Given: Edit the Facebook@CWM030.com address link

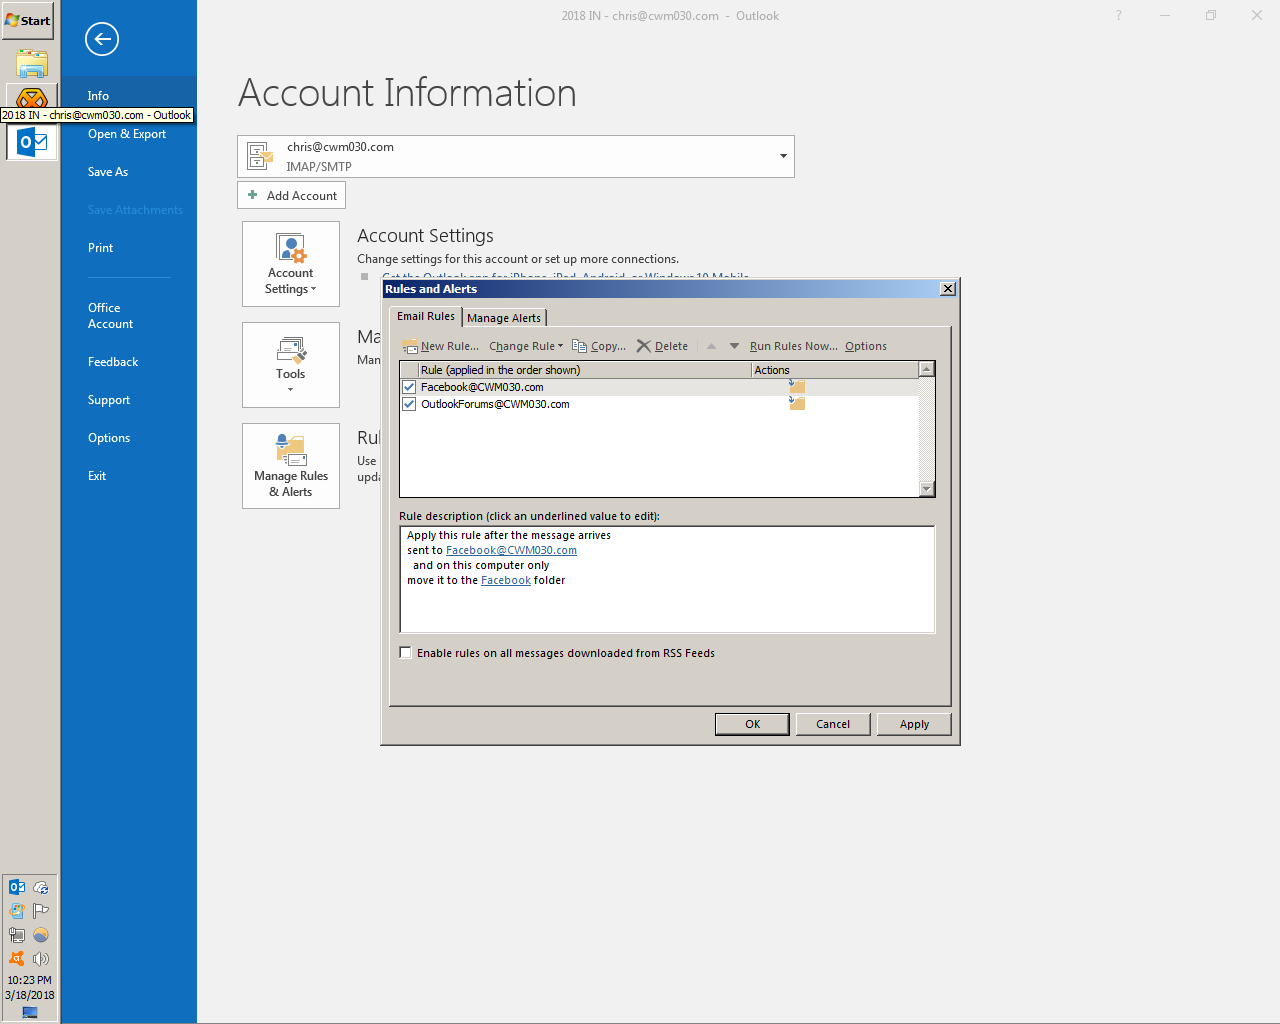Looking at the screenshot, I should tap(511, 550).
